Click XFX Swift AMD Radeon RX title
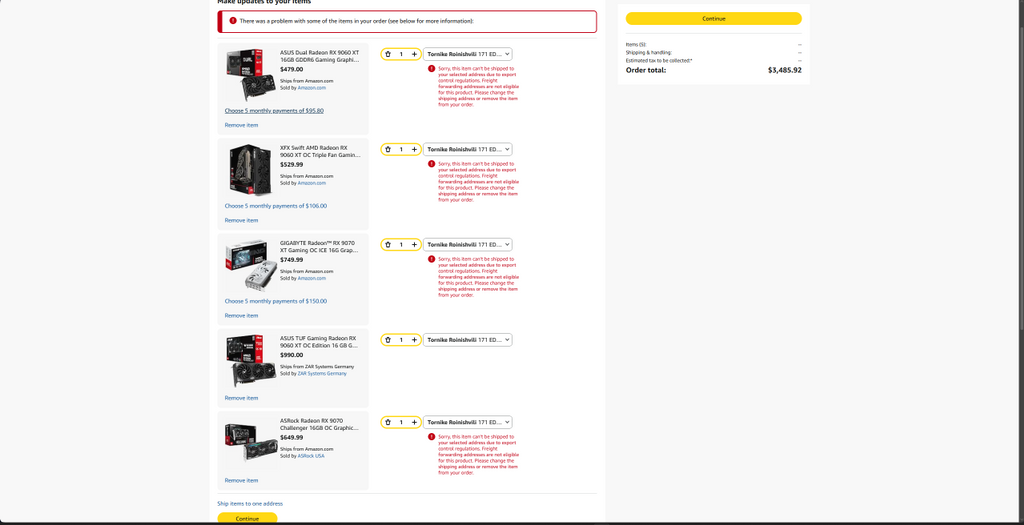 320,151
